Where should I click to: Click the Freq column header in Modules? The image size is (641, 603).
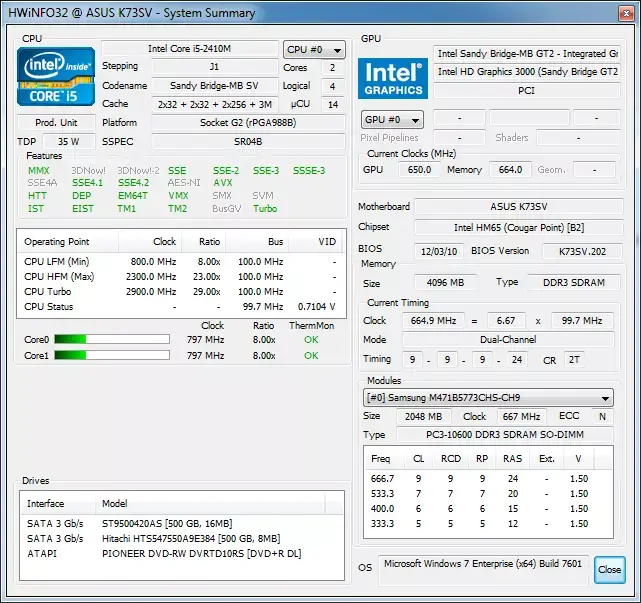pos(383,459)
